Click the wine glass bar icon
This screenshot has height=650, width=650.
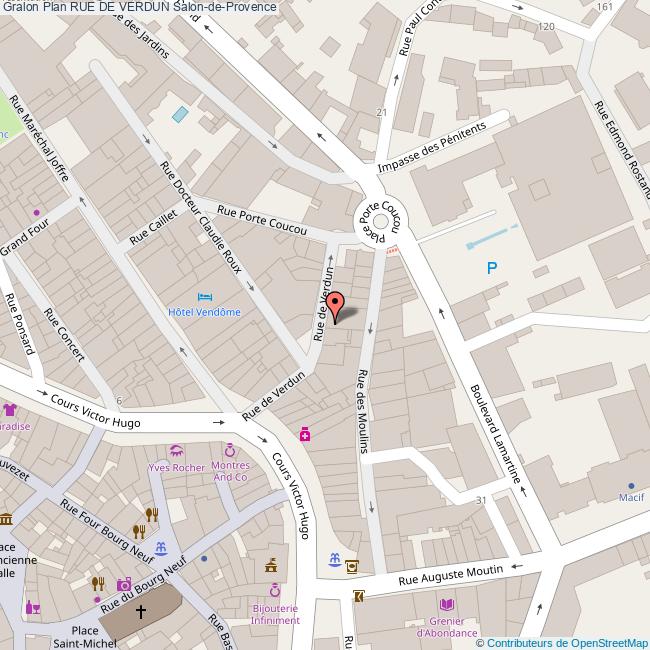(32, 607)
